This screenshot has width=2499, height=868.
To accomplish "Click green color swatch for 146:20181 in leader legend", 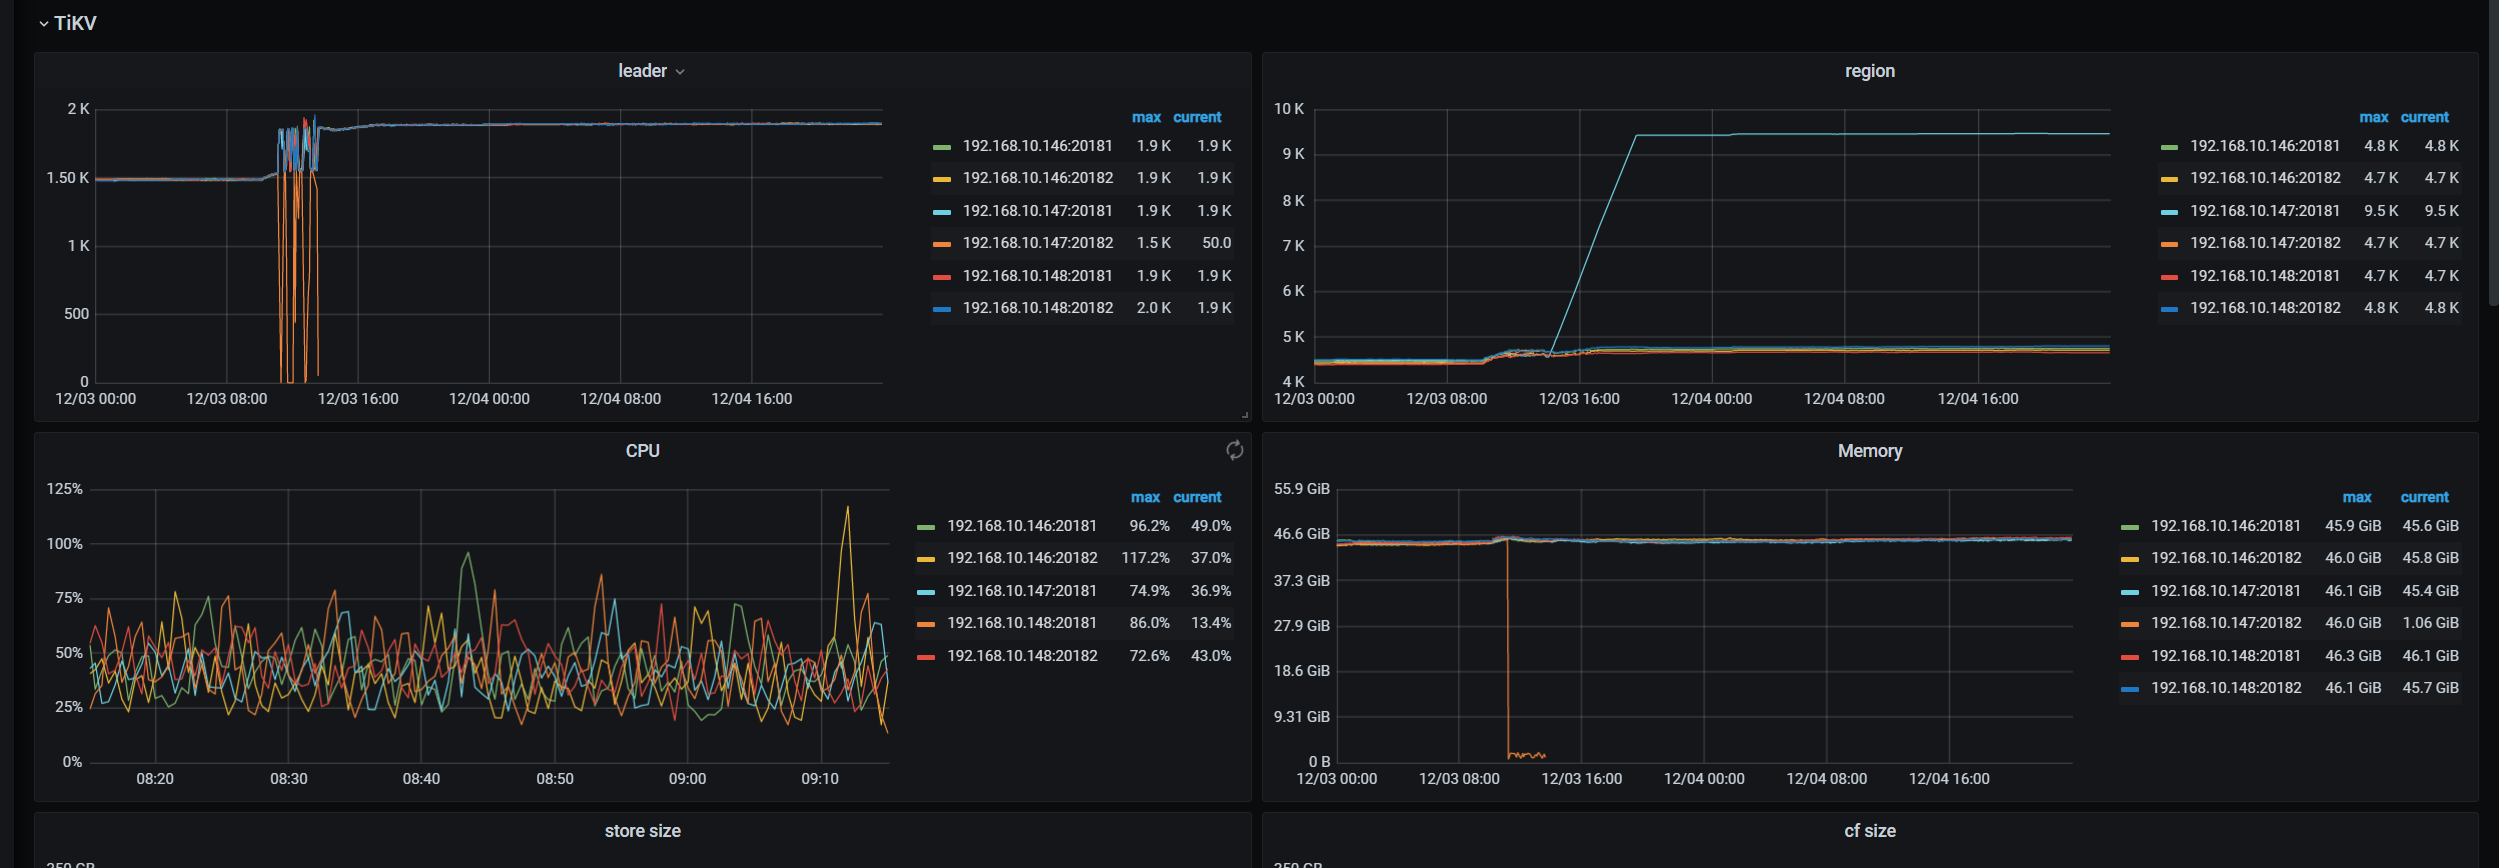I will [941, 147].
